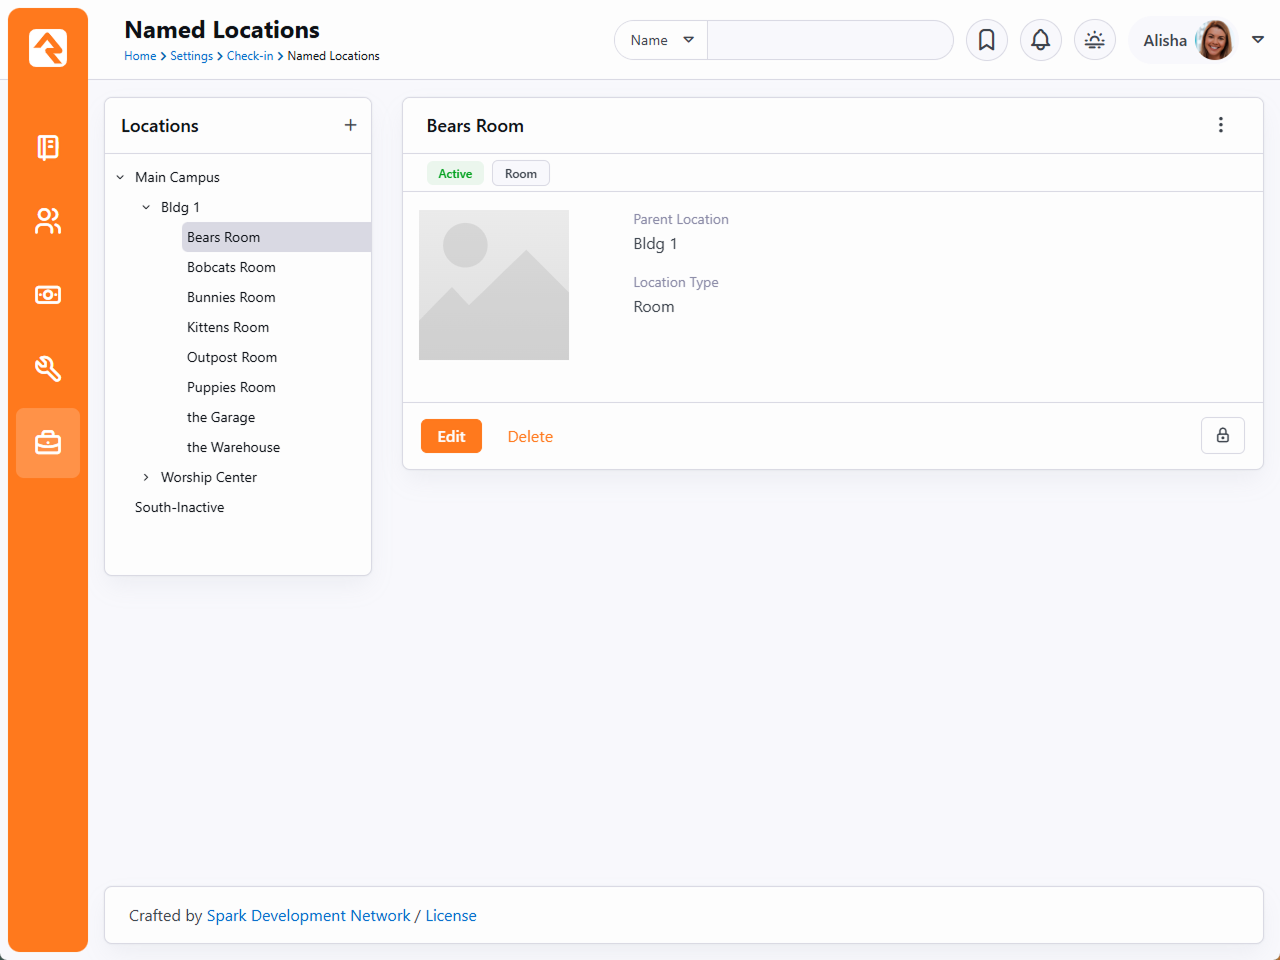Viewport: 1280px width, 960px height.
Task: Select Kittens Room in the tree
Action: coord(228,327)
